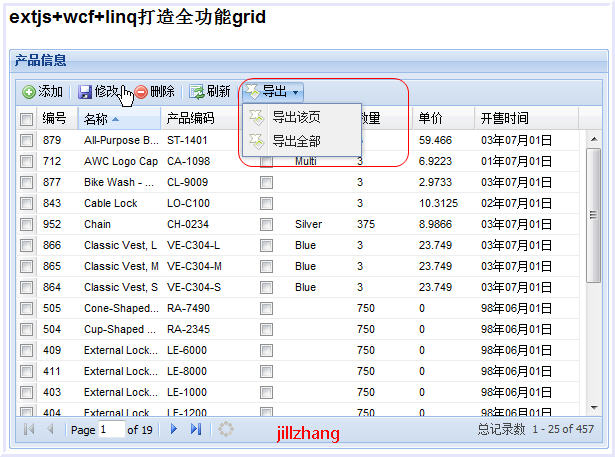The height and width of the screenshot is (457, 615).
Task: Sort by the Name (名称) column header
Action: [104, 119]
